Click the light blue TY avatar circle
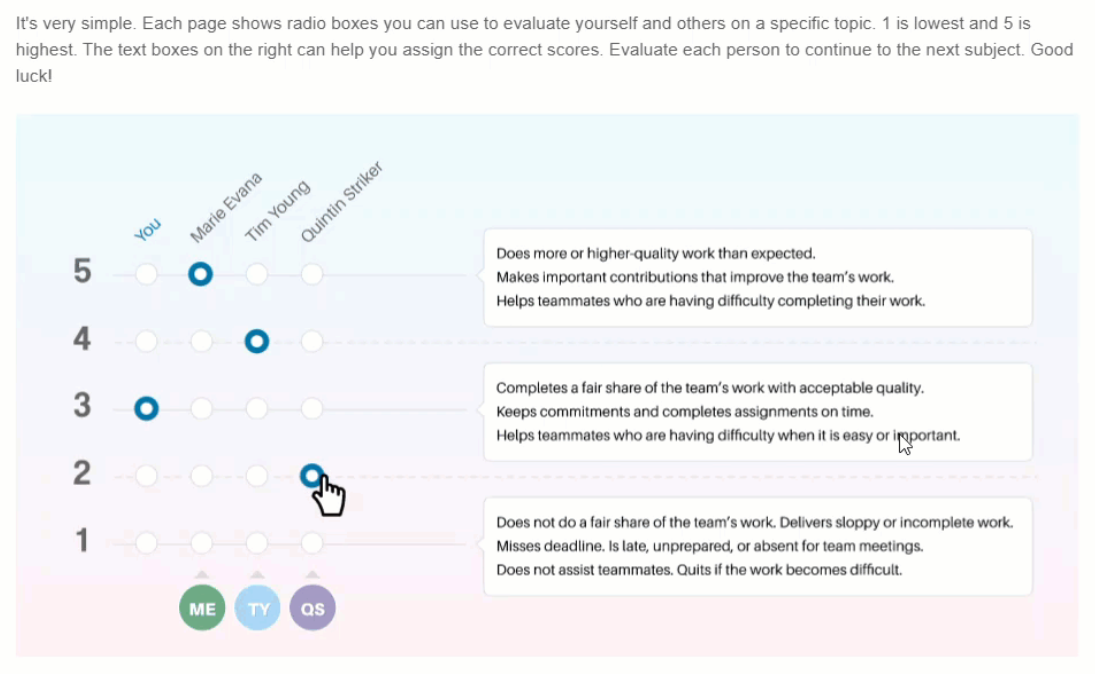1095x674 pixels. click(257, 608)
